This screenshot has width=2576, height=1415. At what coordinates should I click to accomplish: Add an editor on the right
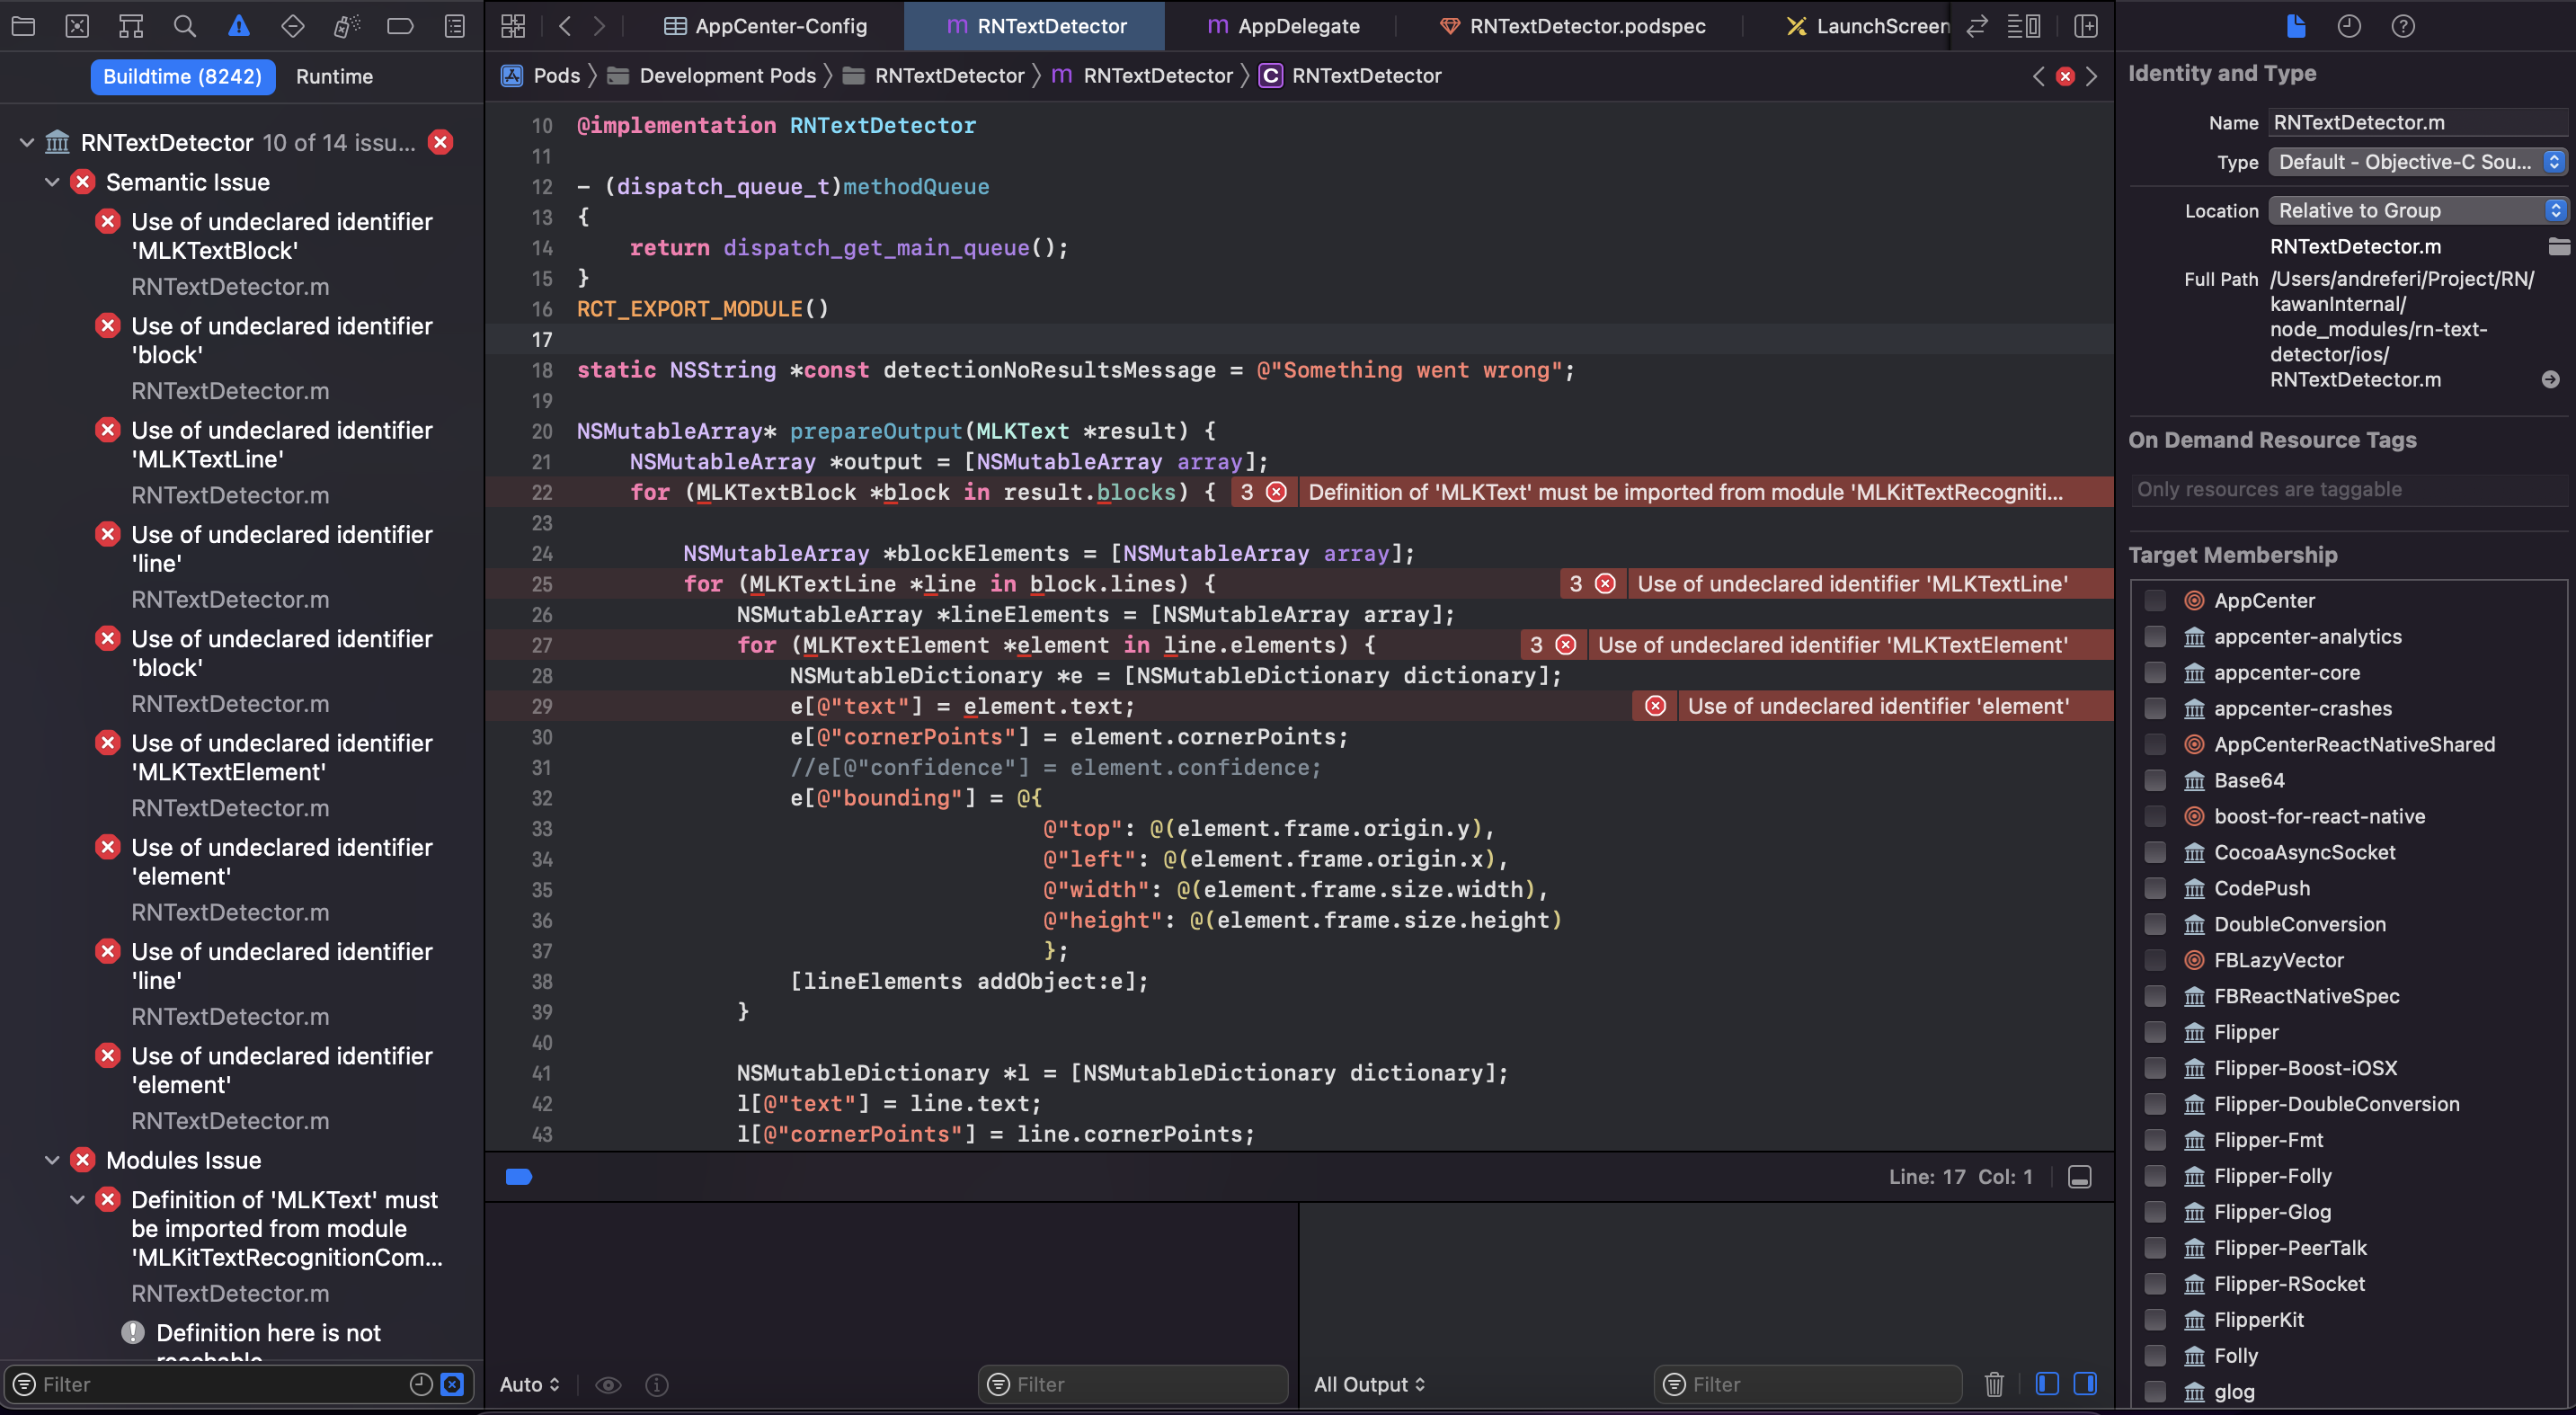tap(2086, 26)
